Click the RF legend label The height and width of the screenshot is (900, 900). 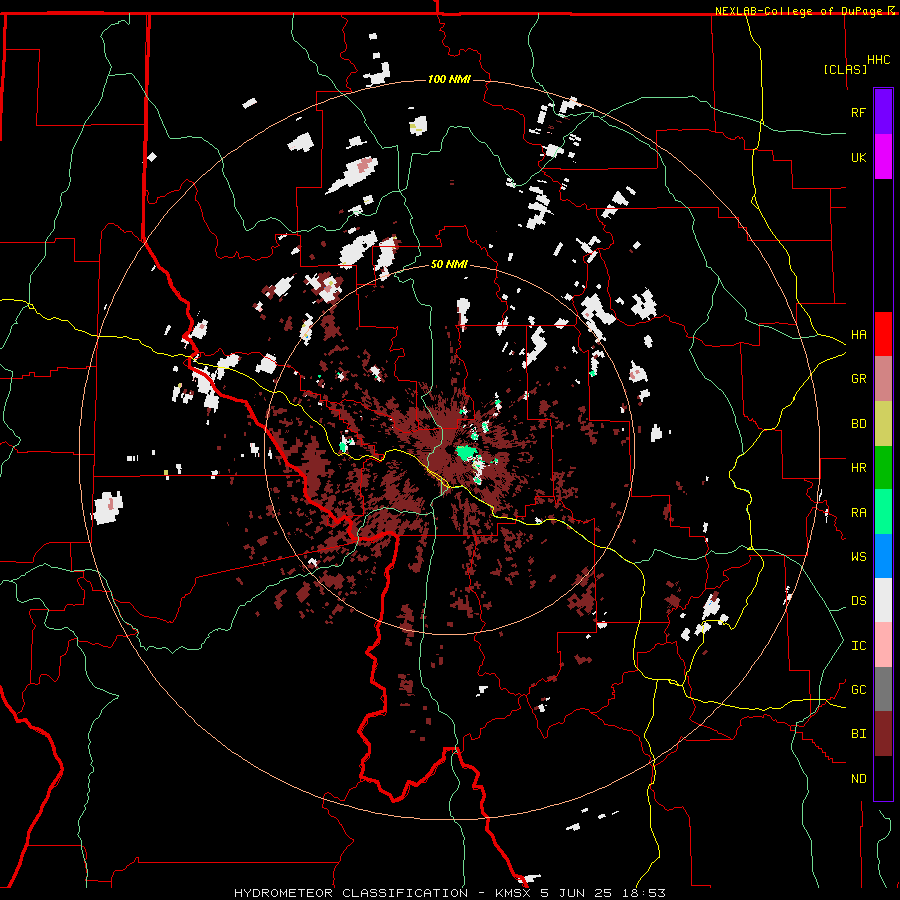point(858,112)
